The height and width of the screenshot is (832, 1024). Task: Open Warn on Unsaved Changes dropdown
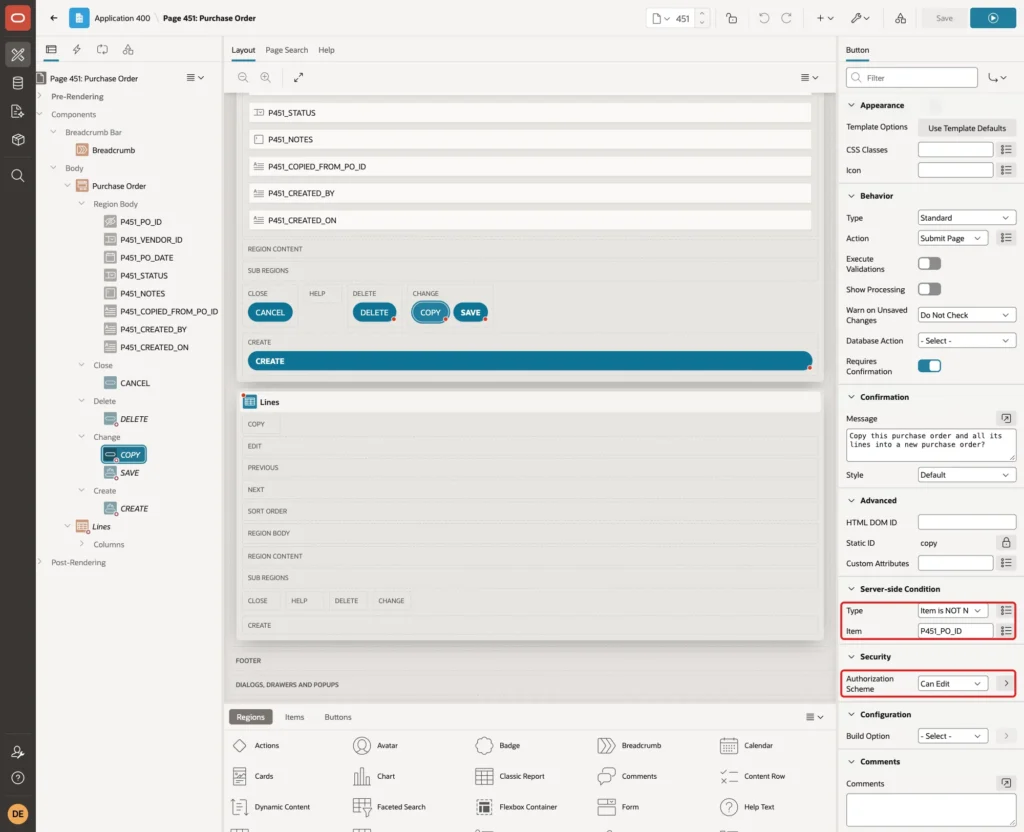coord(967,315)
